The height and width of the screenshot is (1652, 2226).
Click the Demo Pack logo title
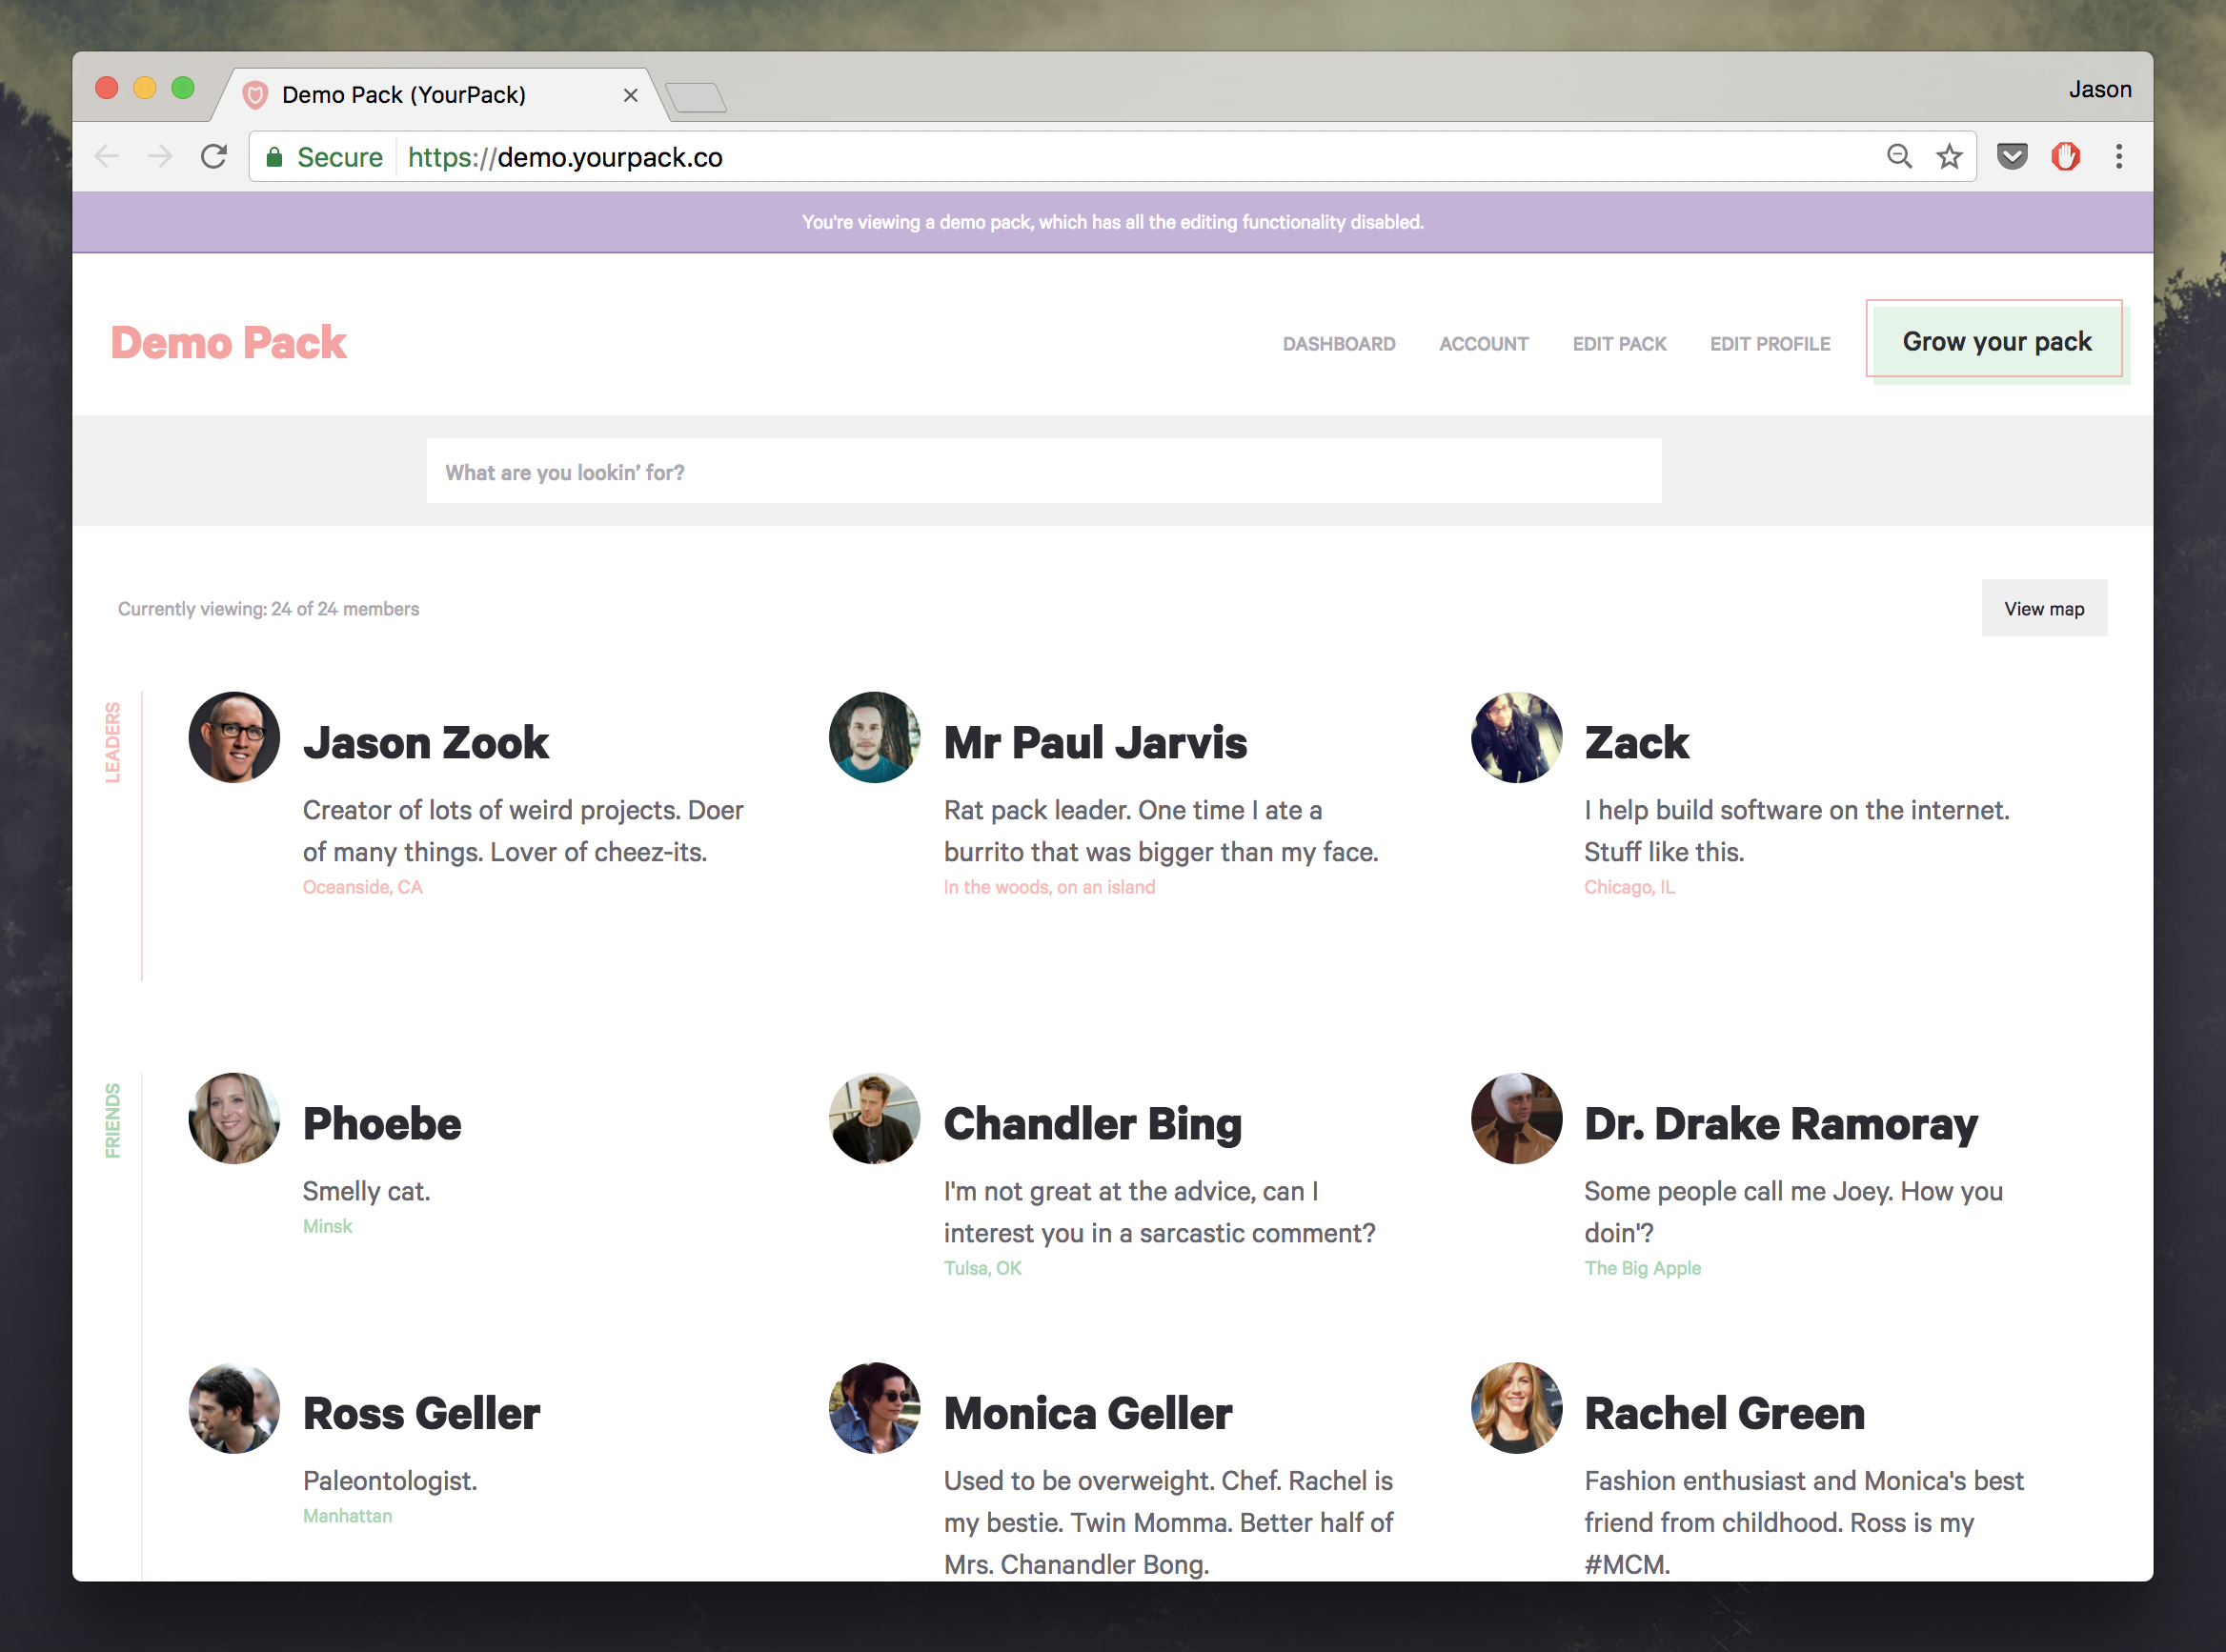pyautogui.click(x=228, y=343)
